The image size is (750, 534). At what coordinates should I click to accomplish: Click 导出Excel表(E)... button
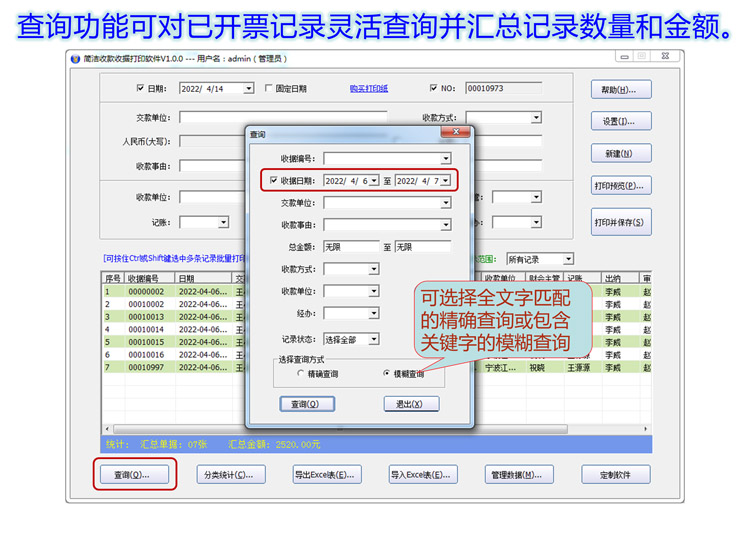click(x=327, y=475)
